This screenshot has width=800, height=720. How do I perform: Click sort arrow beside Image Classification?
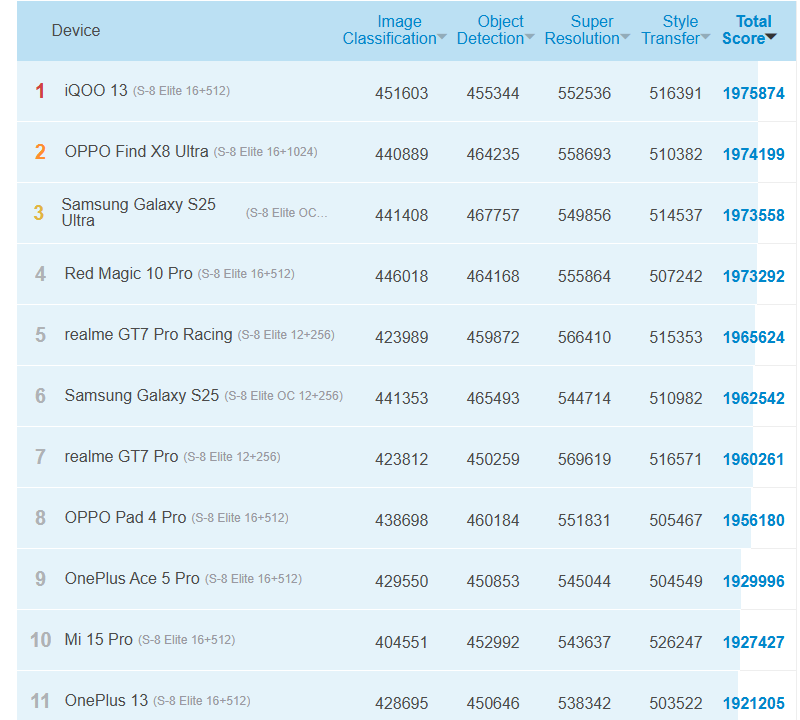pos(442,37)
